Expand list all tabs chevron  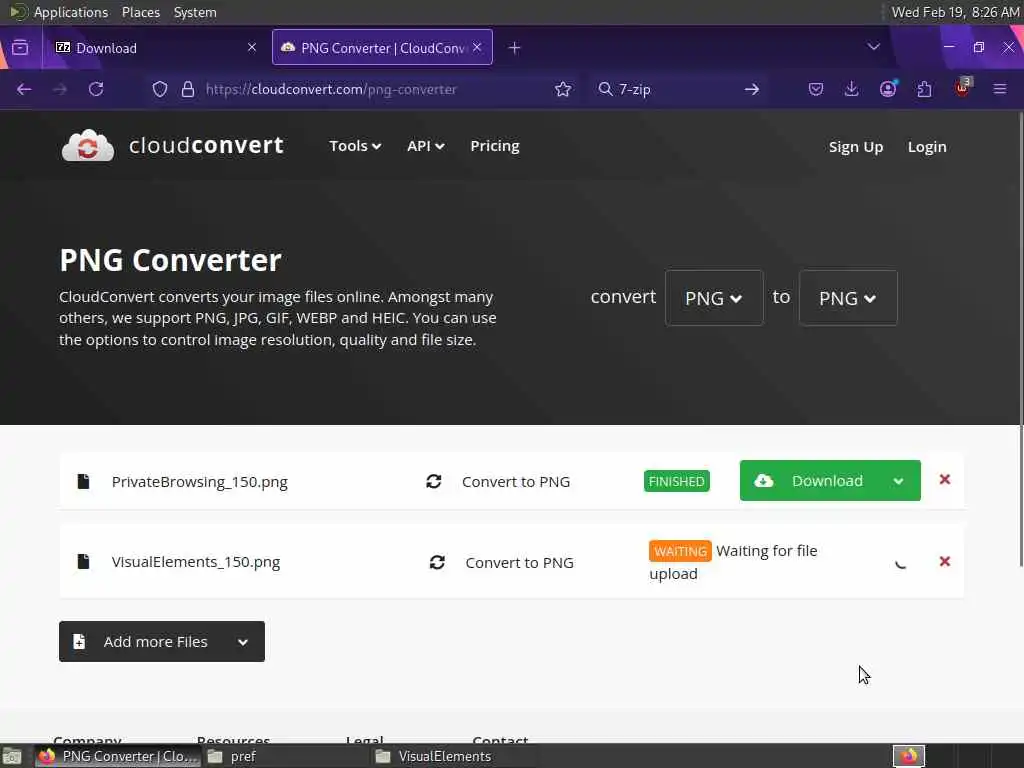pos(873,47)
